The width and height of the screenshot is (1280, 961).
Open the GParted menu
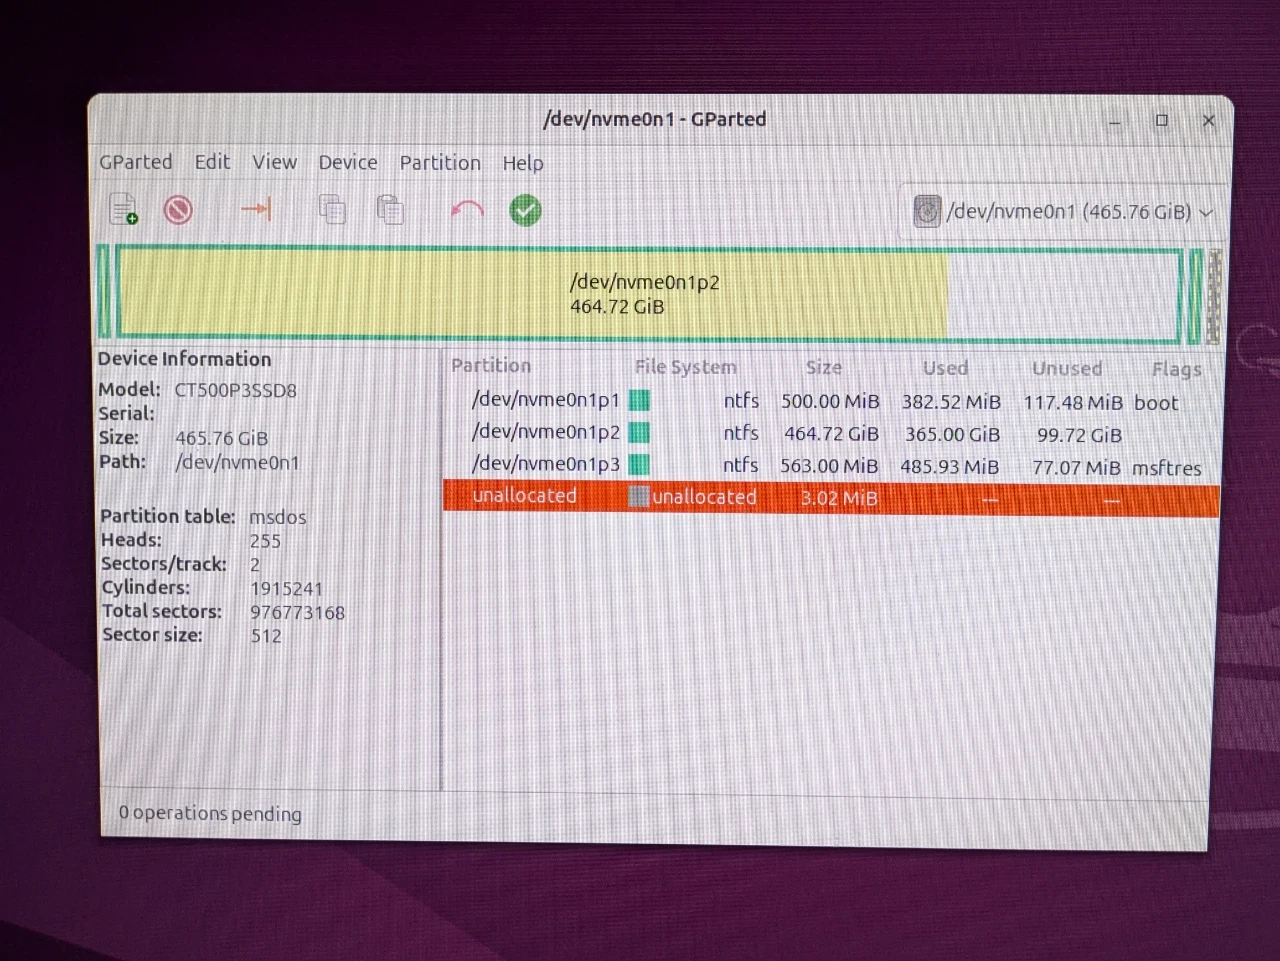point(135,162)
